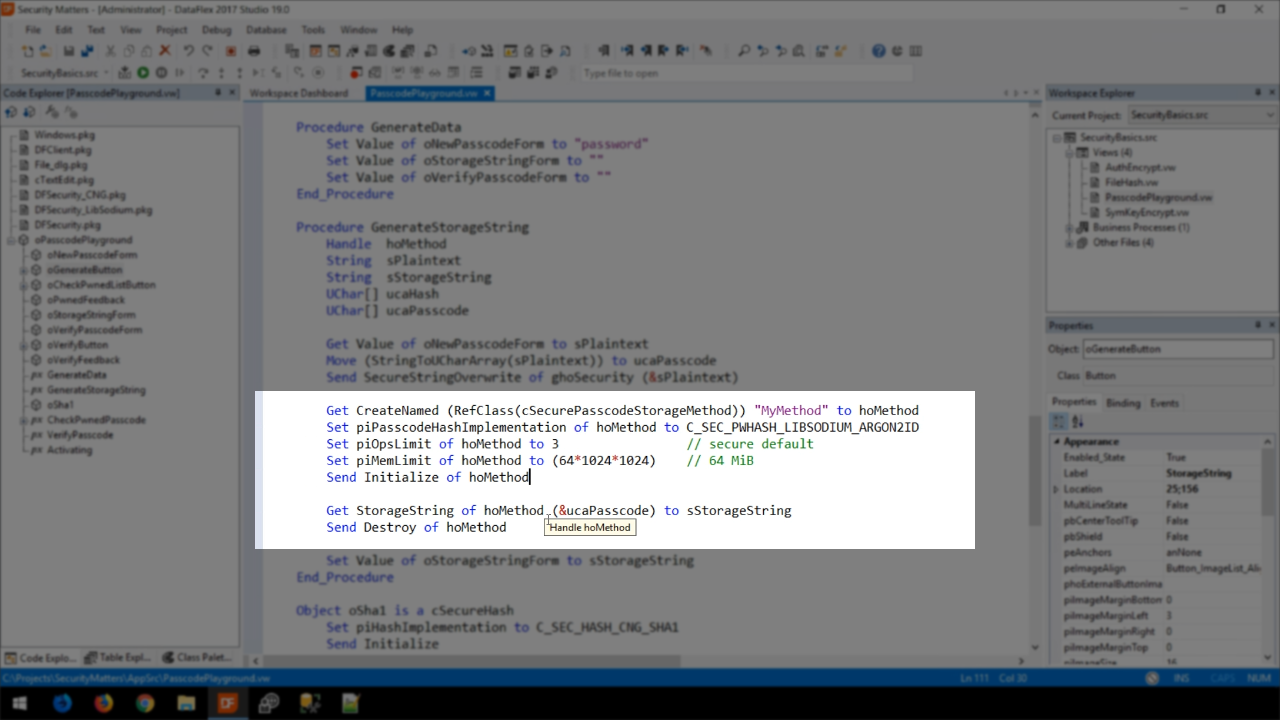The width and height of the screenshot is (1280, 720).
Task: Click the green Run button in toolbar
Action: point(143,73)
